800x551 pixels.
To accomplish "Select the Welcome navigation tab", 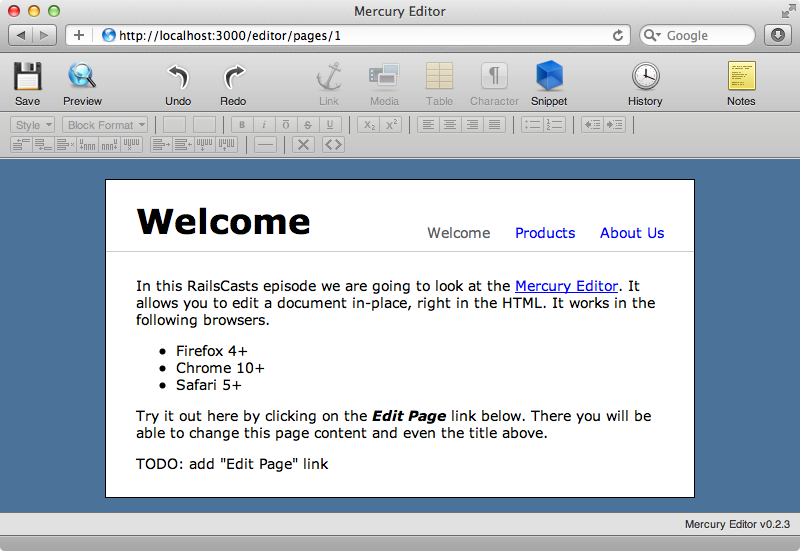I will (459, 233).
